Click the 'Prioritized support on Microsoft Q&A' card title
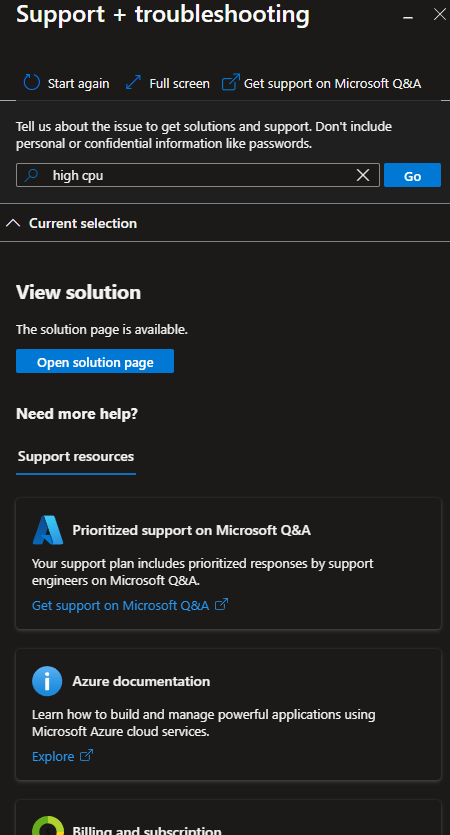Viewport: 450px width, 835px height. click(192, 530)
